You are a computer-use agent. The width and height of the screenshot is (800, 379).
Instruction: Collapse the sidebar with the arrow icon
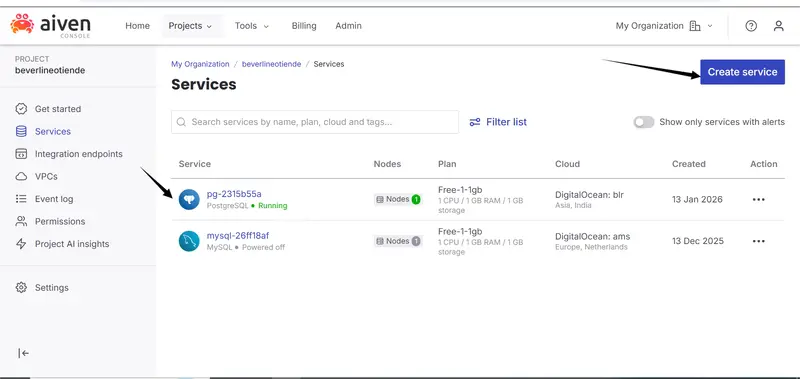click(x=23, y=353)
